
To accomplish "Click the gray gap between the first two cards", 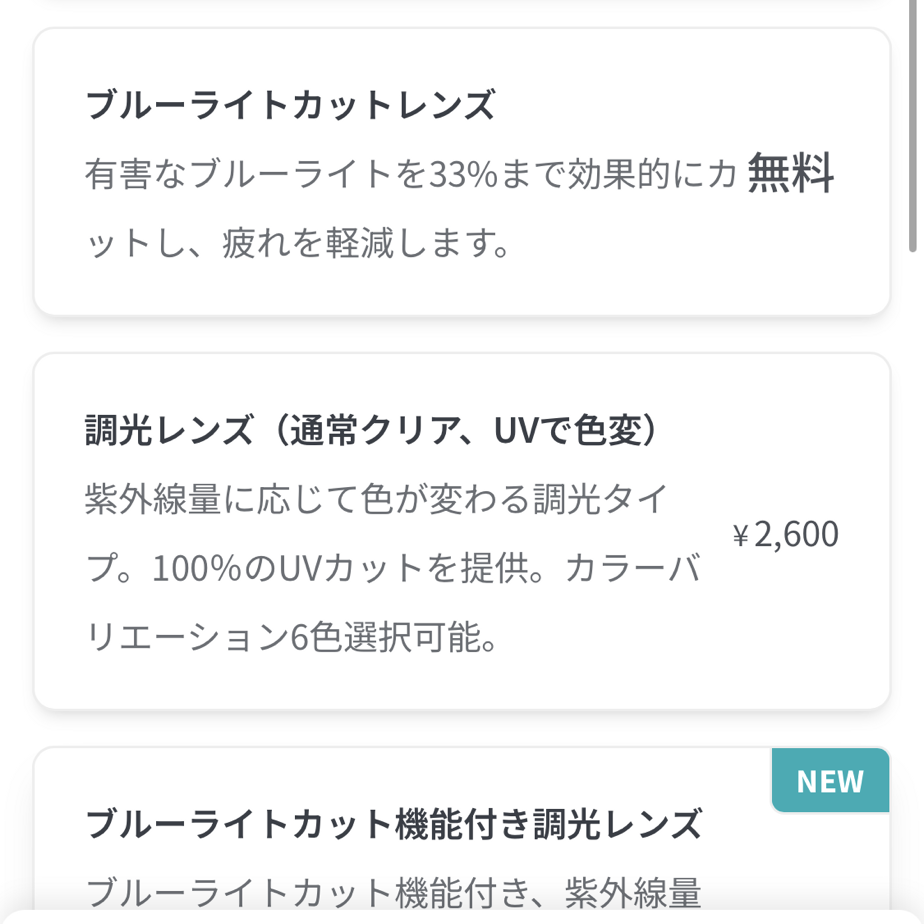I will click(x=460, y=335).
